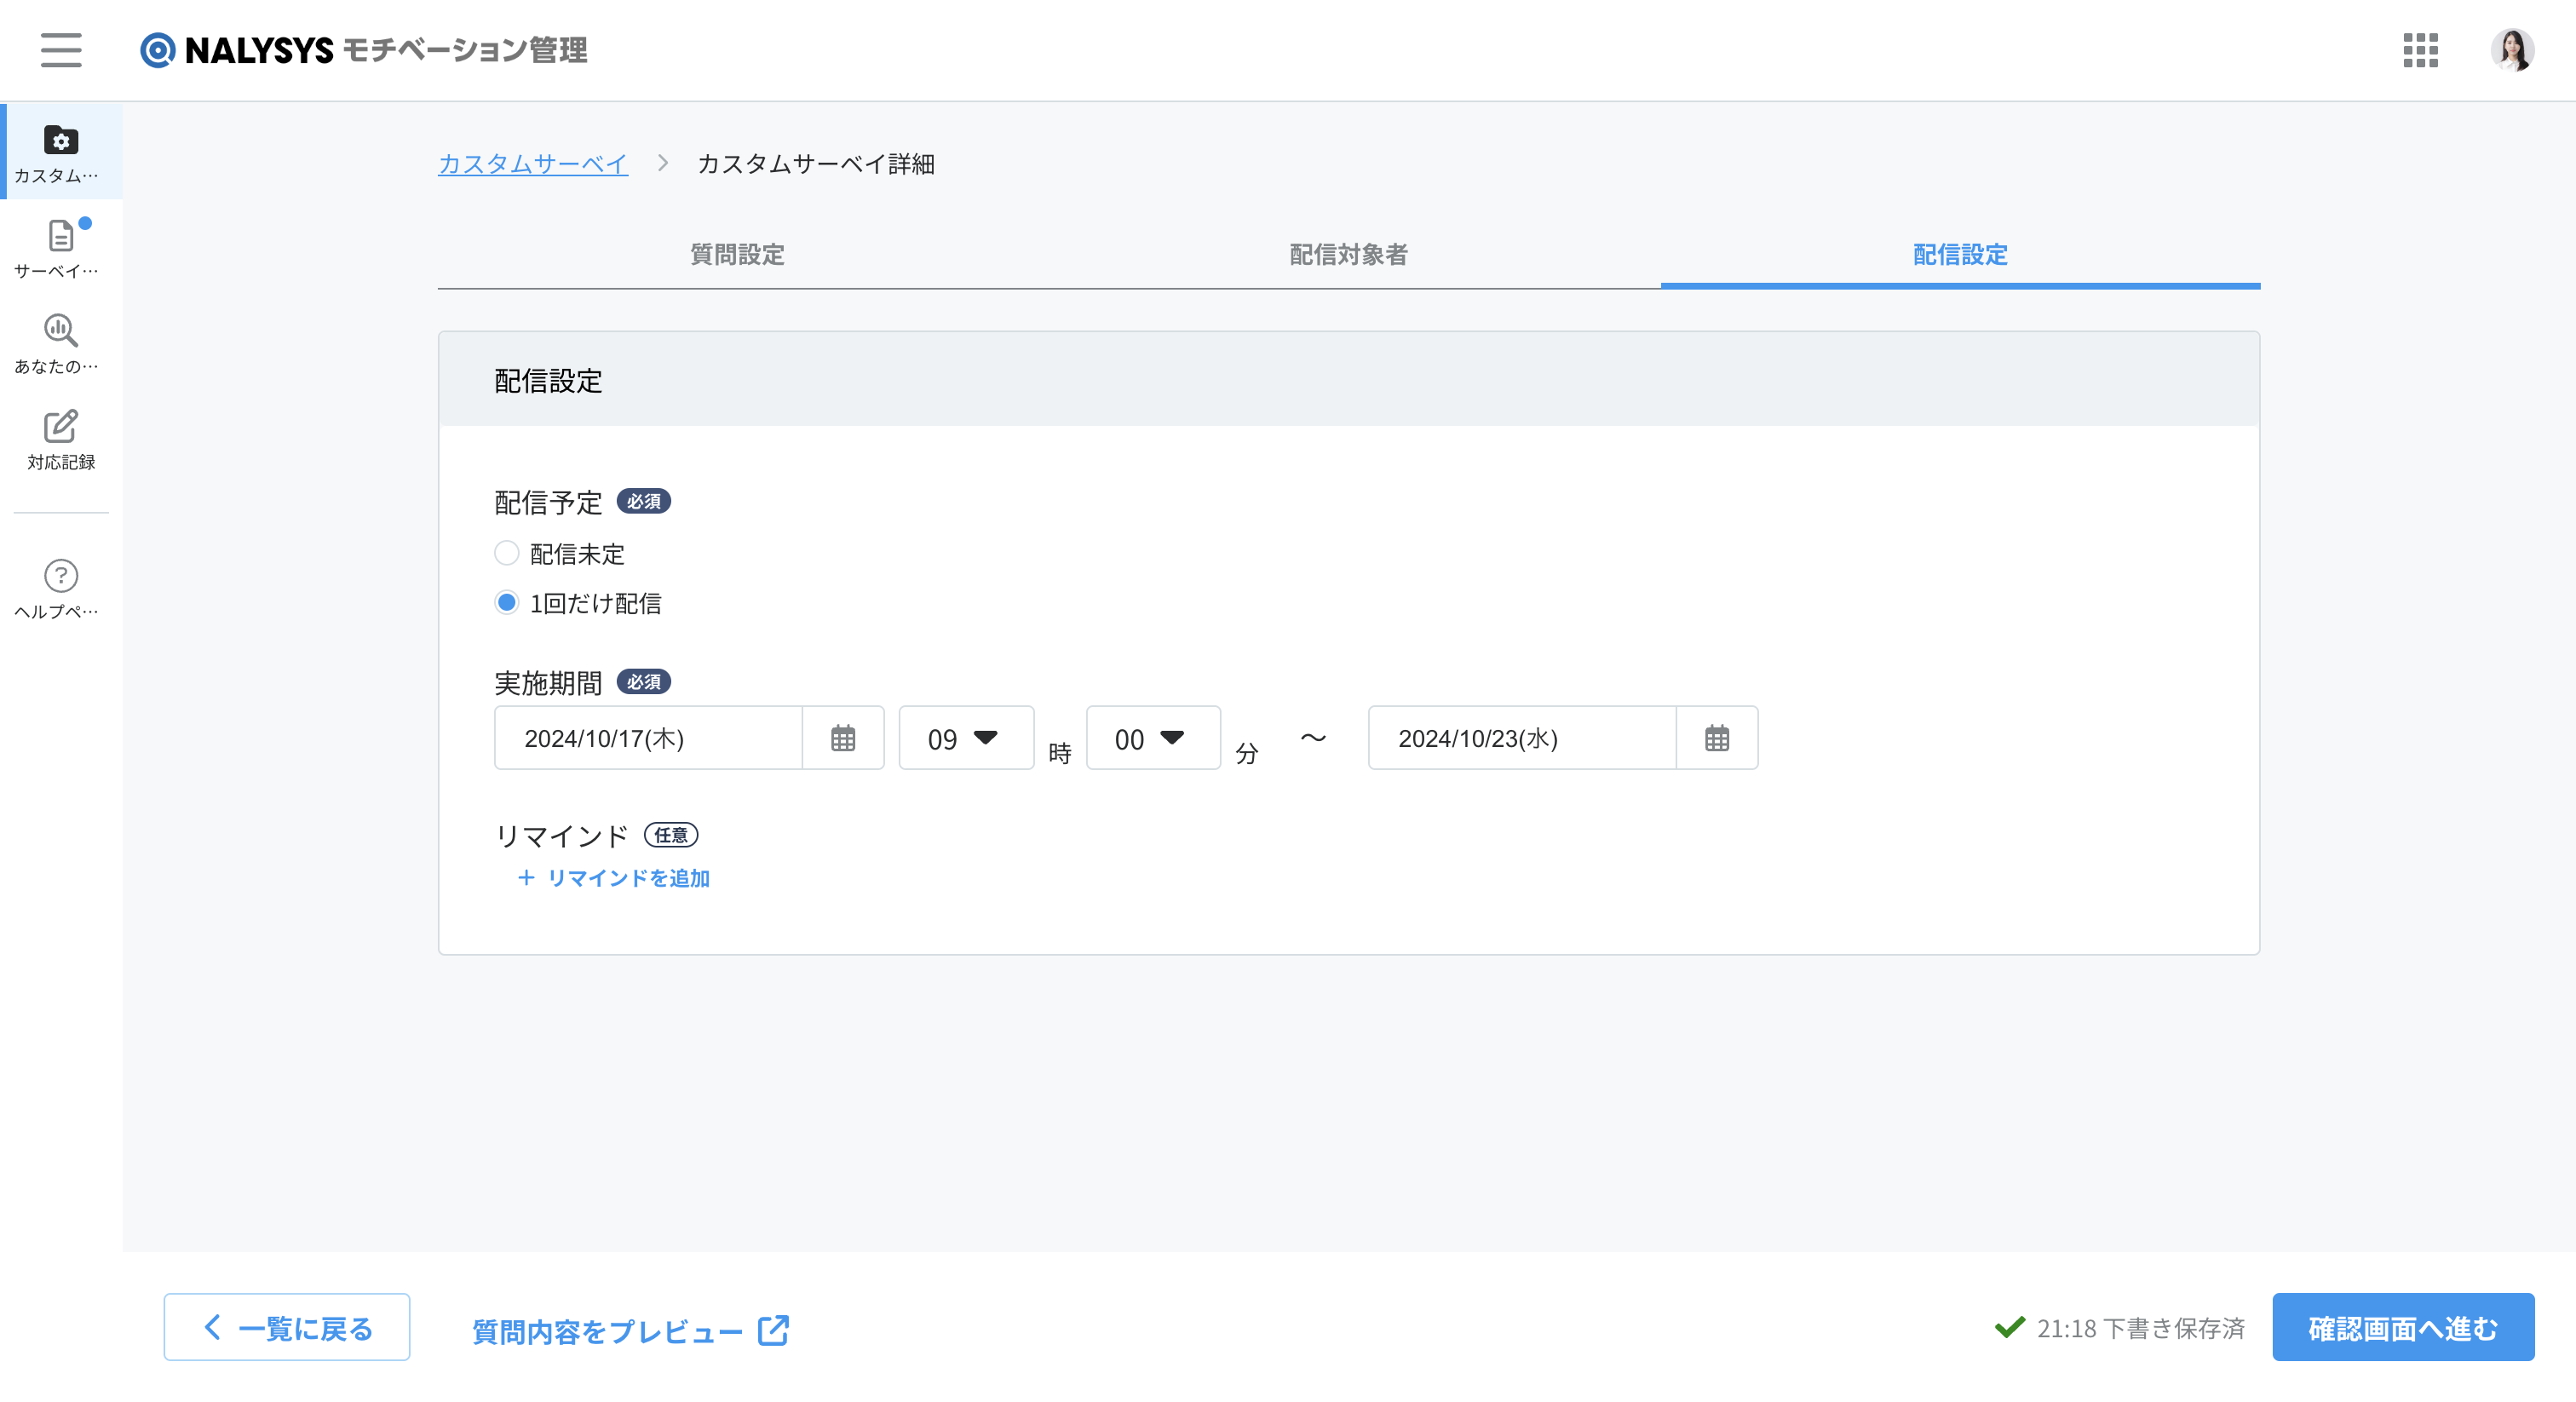Click 確認画面へ進む button
Screen dimensions: 2576x1402
point(2403,1327)
